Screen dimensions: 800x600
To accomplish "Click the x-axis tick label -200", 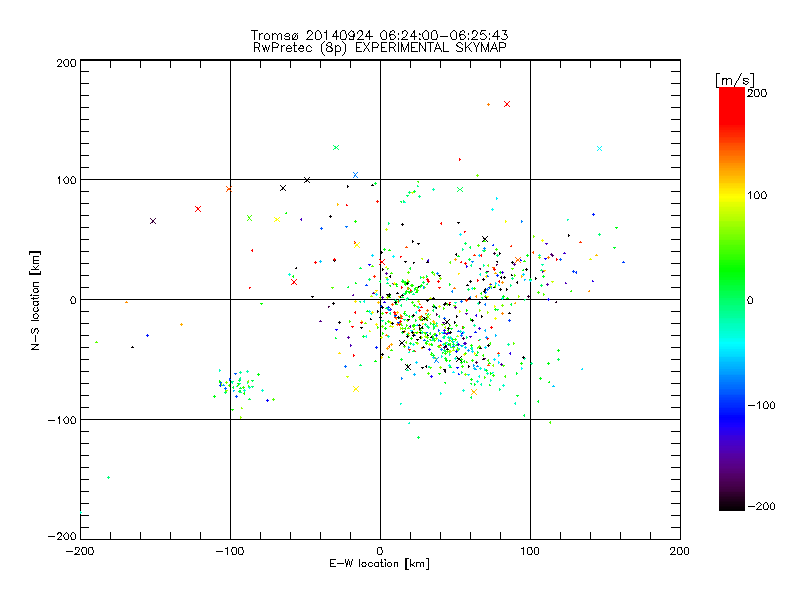I will click(x=80, y=551).
